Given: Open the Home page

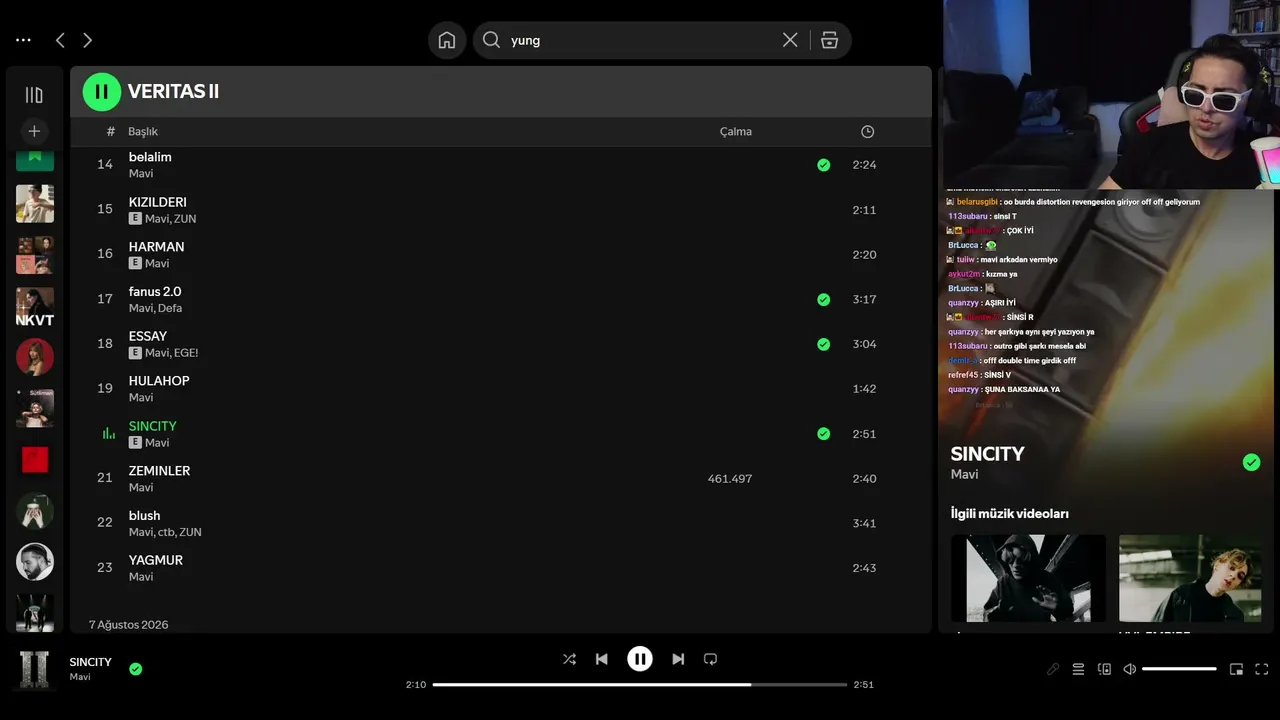Looking at the screenshot, I should tap(447, 40).
